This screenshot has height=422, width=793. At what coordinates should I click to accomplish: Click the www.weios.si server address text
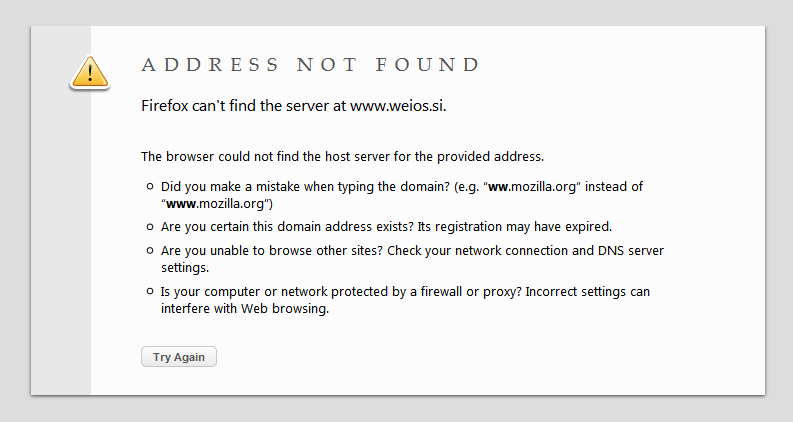coord(397,106)
